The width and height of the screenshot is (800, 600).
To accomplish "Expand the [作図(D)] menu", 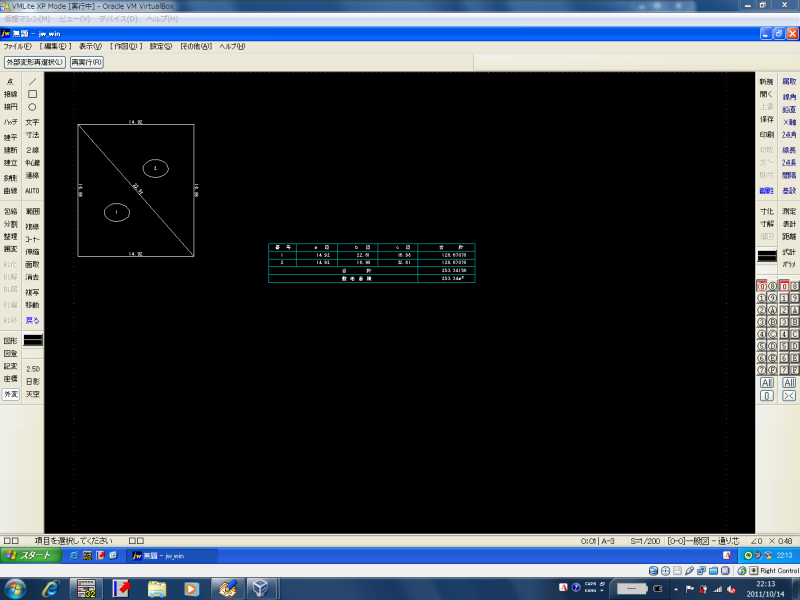I will click(x=126, y=46).
